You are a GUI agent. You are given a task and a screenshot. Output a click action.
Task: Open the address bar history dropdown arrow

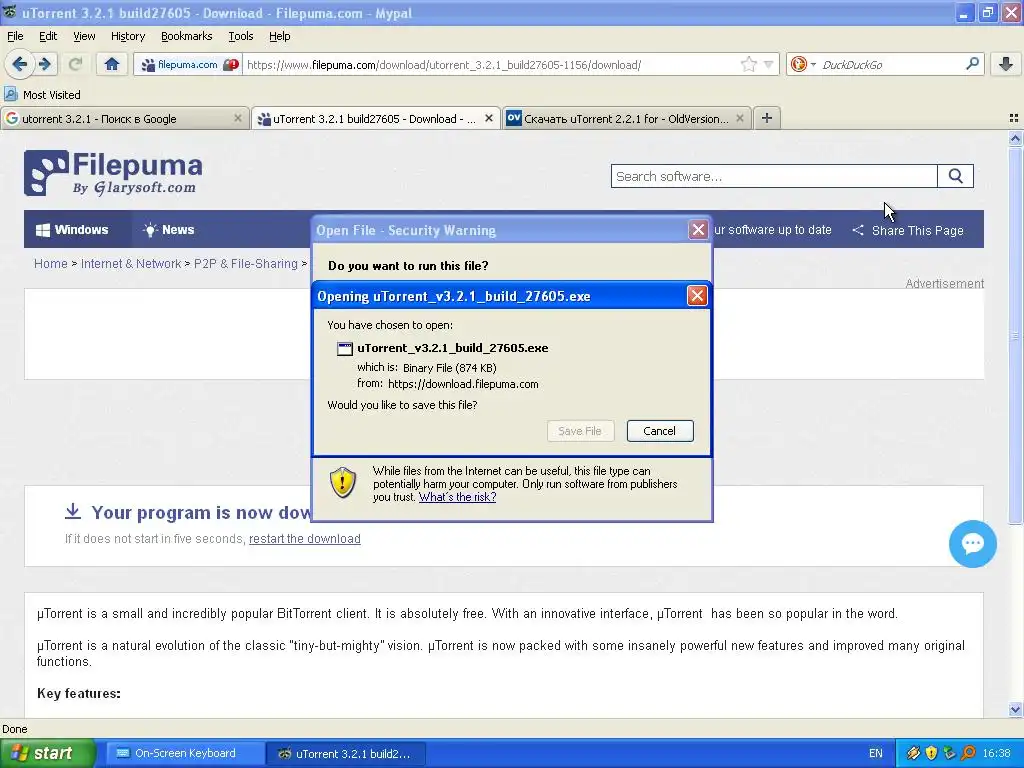[x=769, y=64]
